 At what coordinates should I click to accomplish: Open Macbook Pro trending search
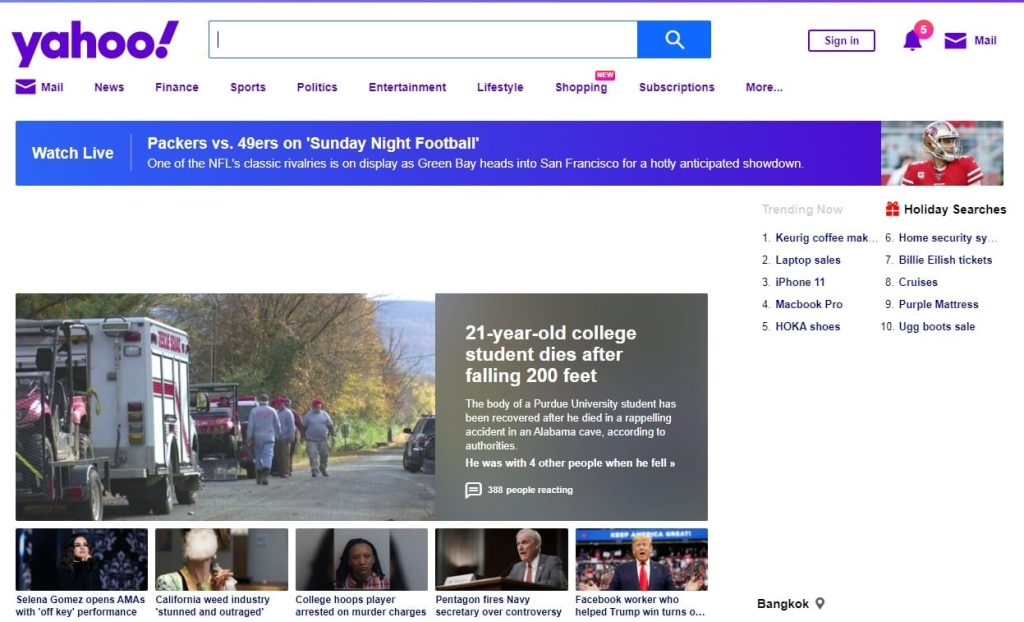click(x=808, y=304)
